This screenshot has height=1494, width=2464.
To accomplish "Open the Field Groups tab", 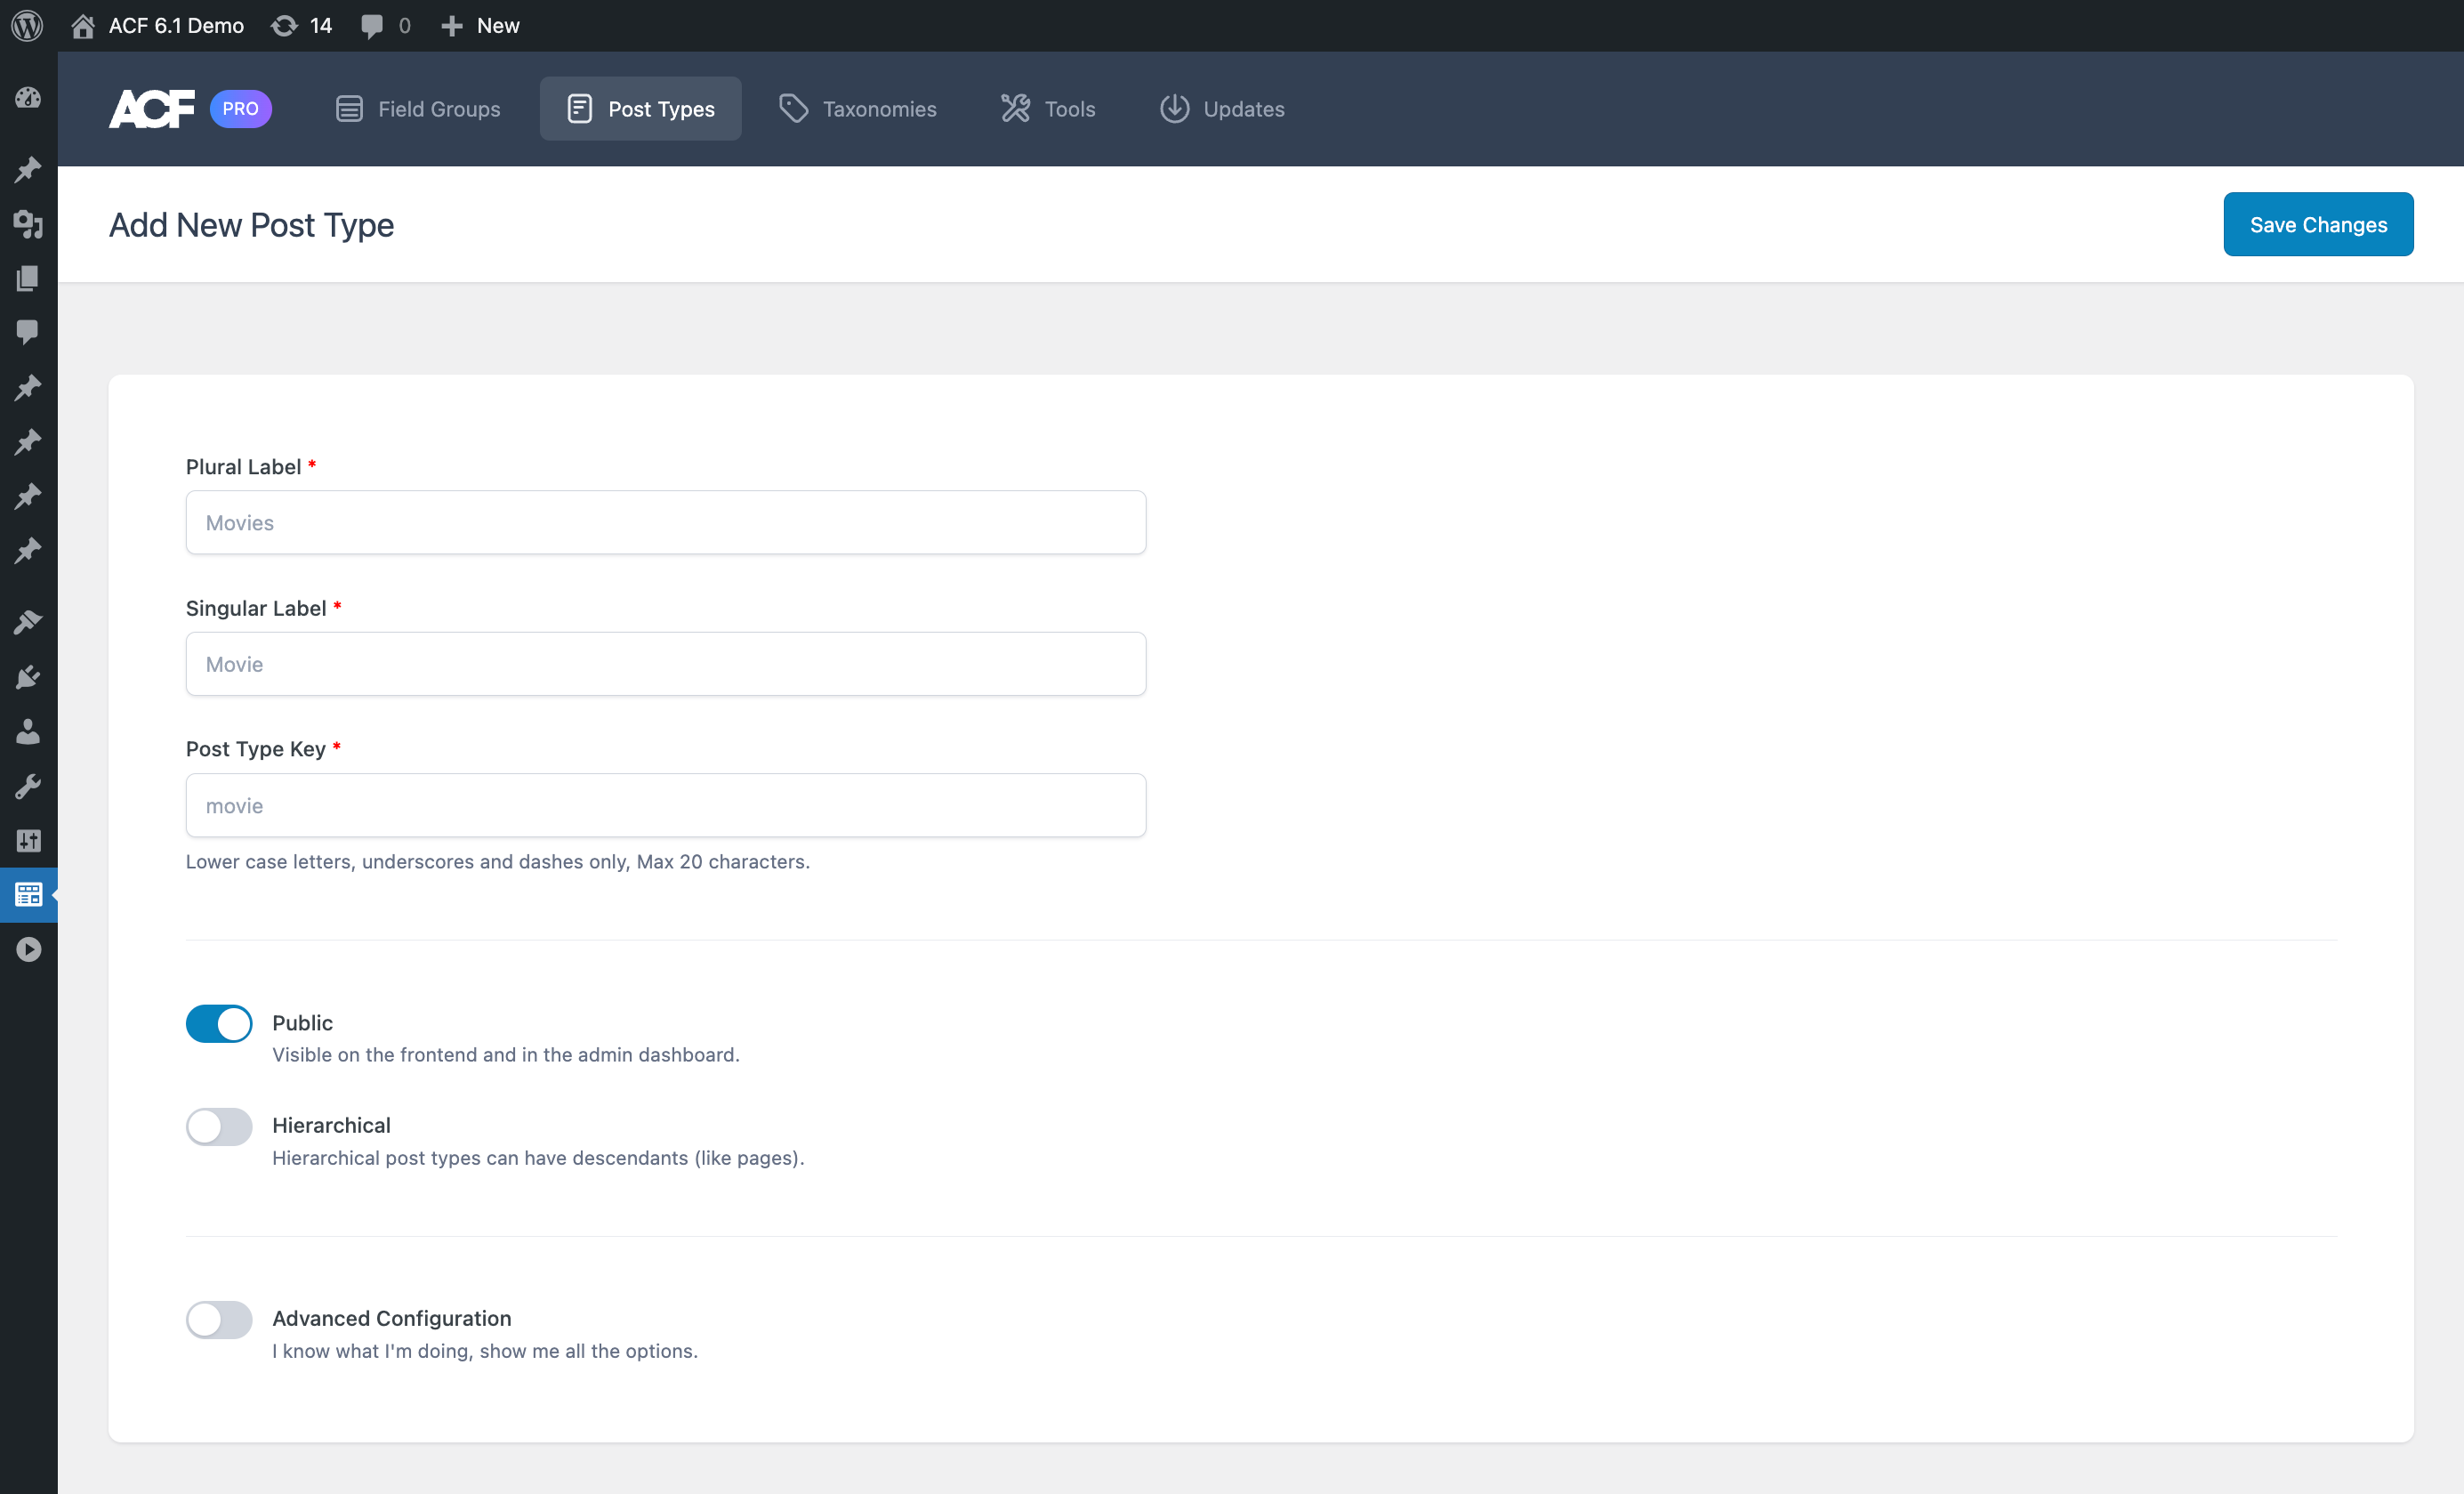I will (419, 108).
